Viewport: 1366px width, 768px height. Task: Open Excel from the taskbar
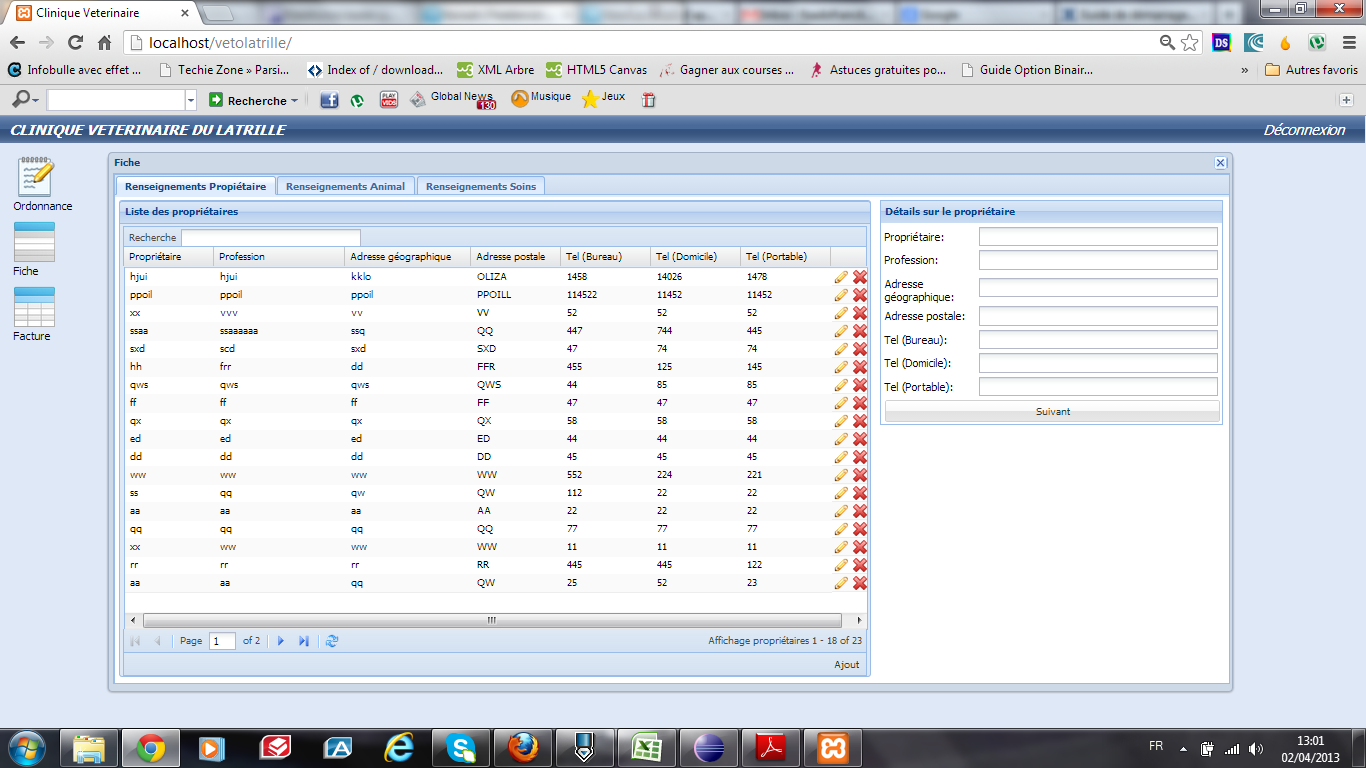click(647, 747)
